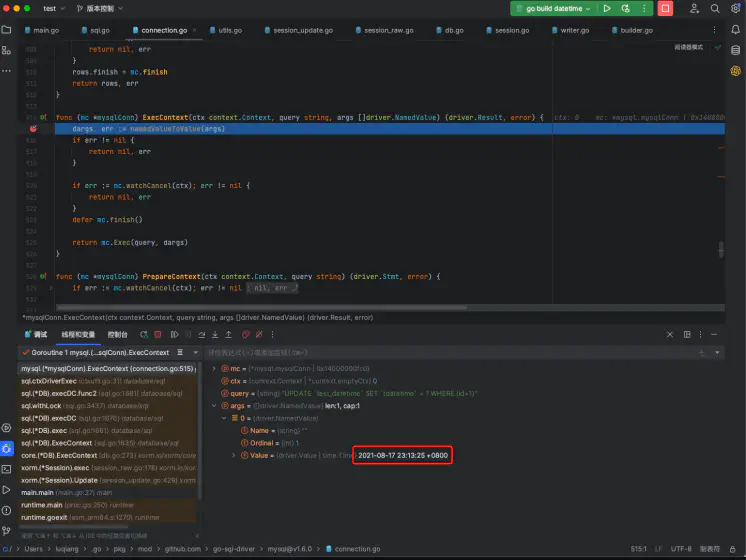The height and width of the screenshot is (560, 746).
Task: Open the code with me user icon
Action: coord(694,8)
